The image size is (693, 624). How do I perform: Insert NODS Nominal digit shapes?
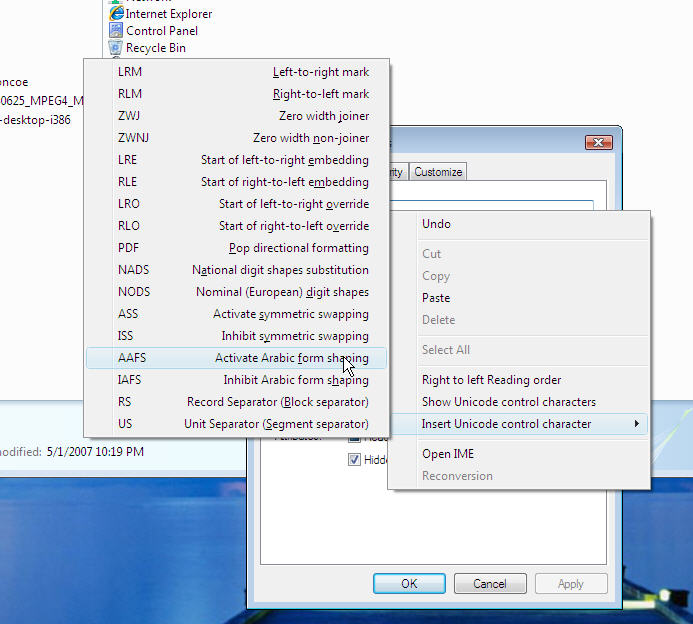236,292
